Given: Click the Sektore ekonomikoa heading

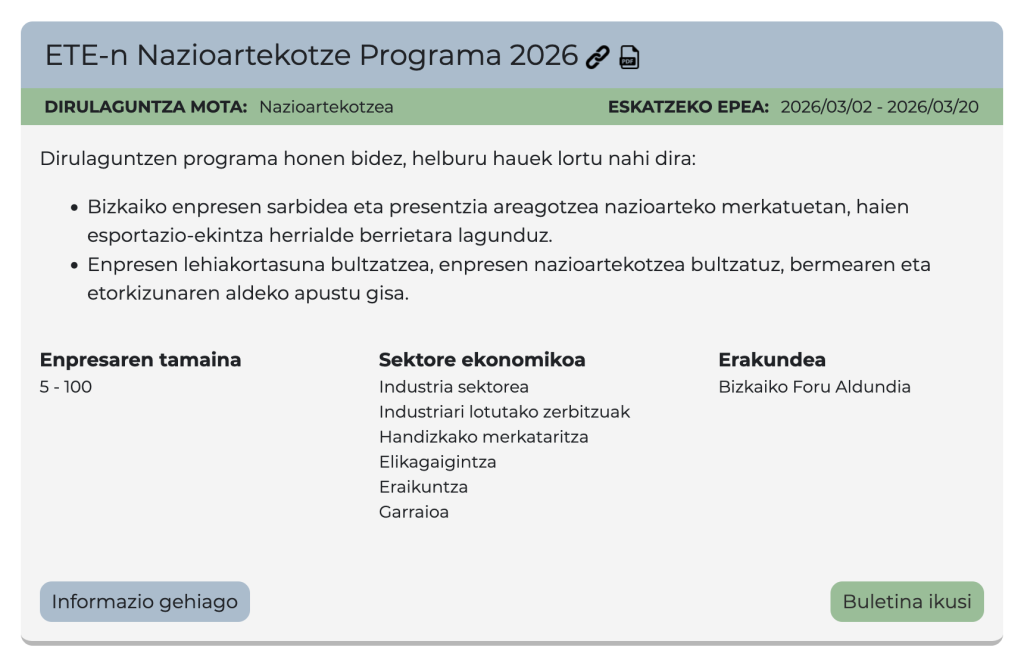Looking at the screenshot, I should [x=482, y=360].
